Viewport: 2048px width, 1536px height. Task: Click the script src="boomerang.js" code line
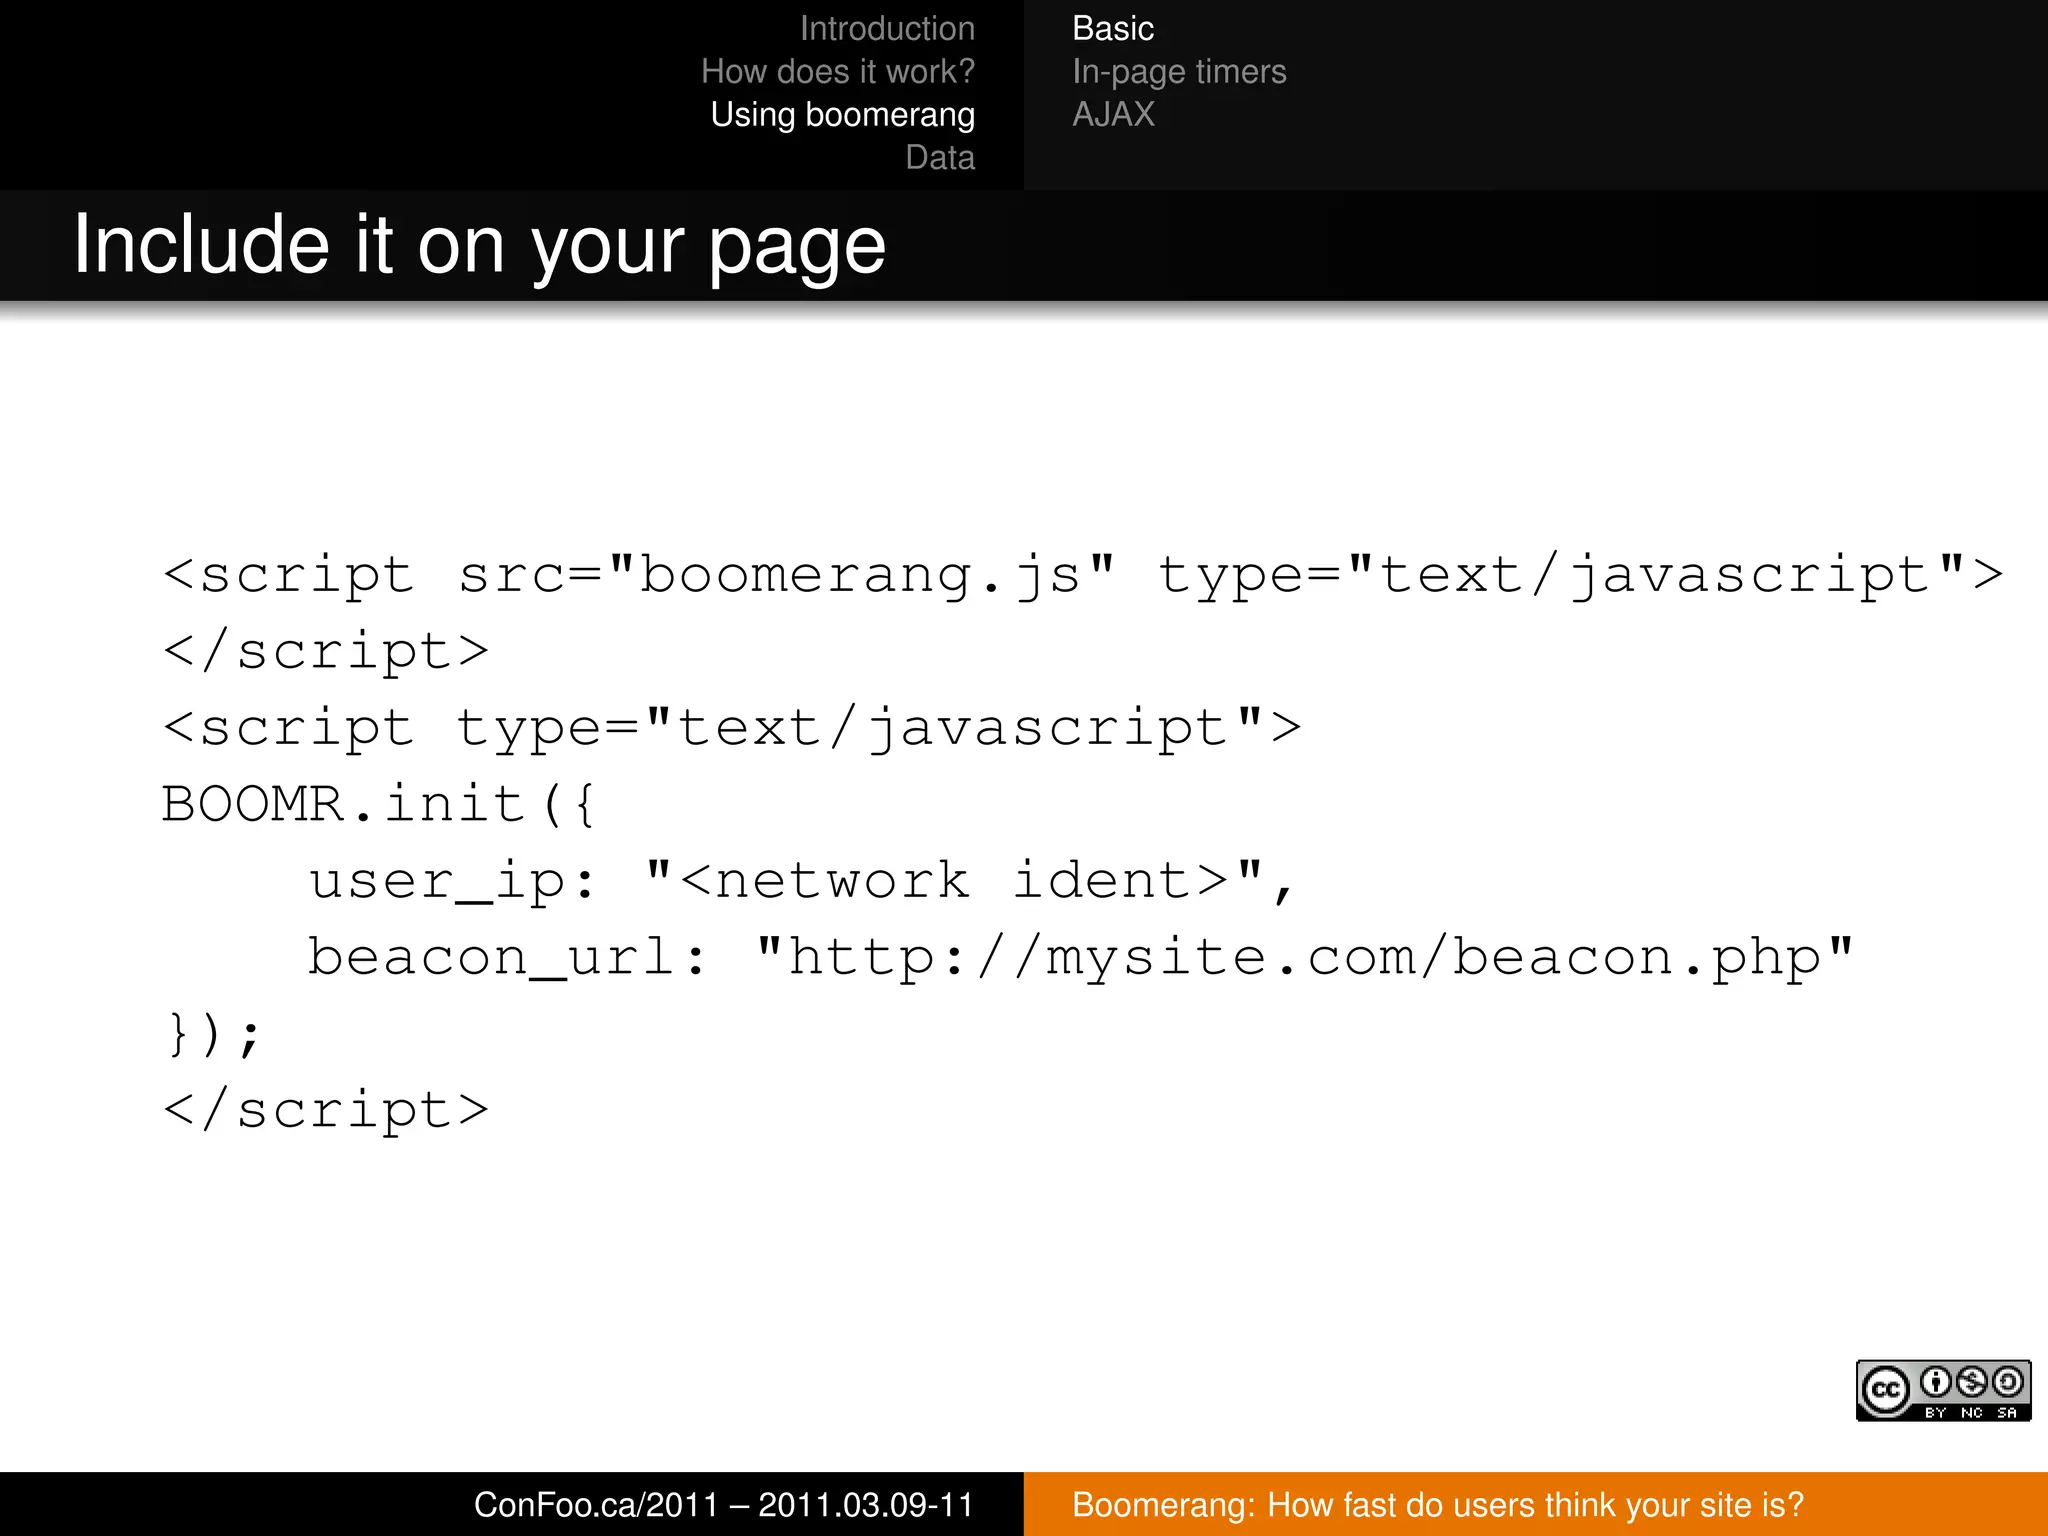[1084, 576]
